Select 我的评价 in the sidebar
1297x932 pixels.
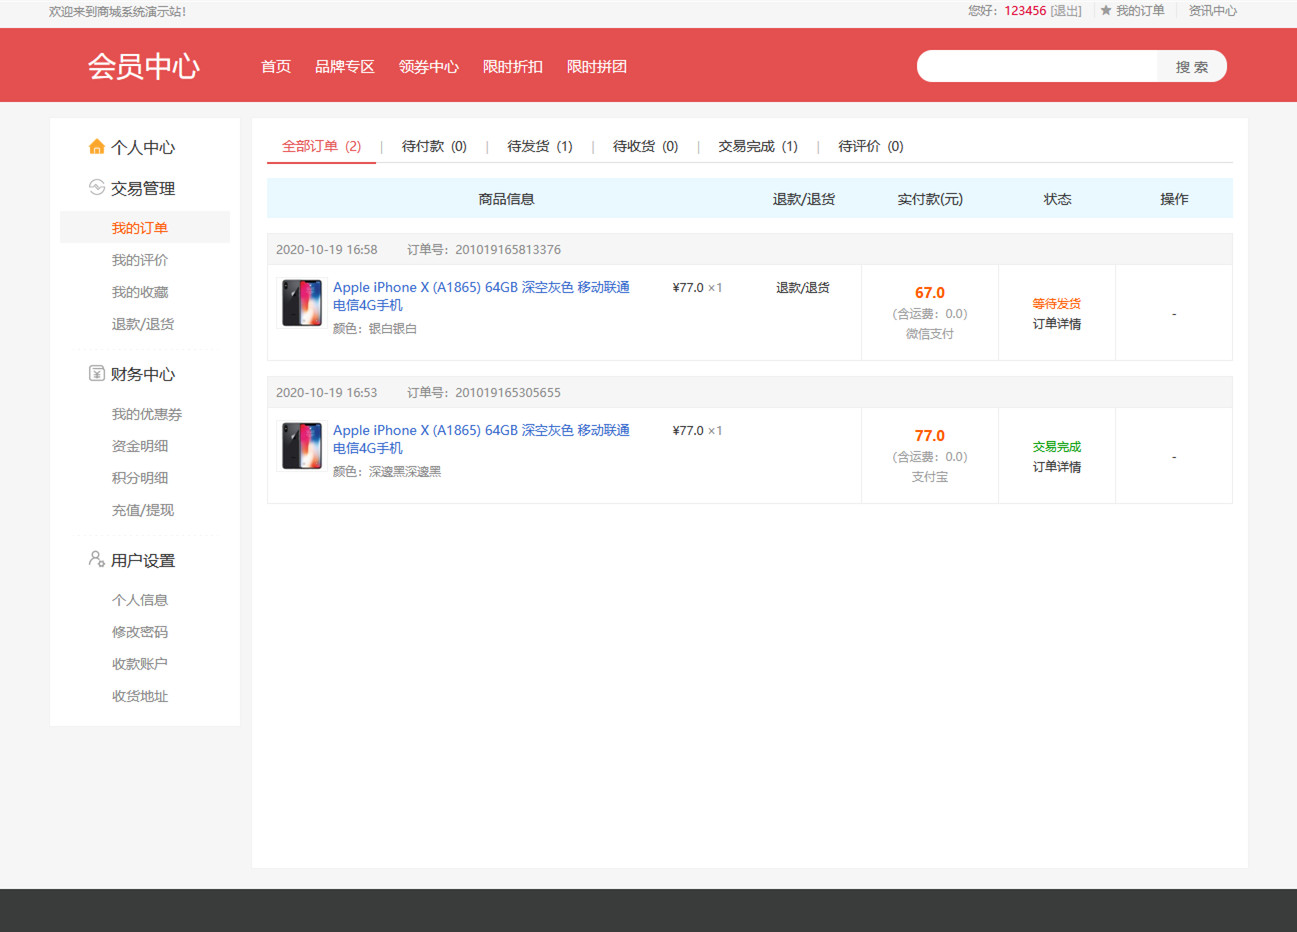(140, 260)
